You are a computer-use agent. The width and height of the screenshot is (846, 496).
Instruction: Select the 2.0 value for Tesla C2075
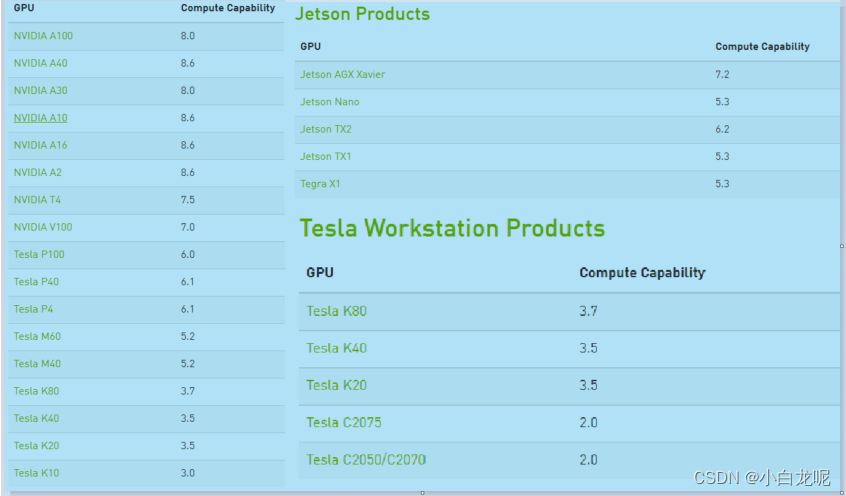pyautogui.click(x=589, y=423)
